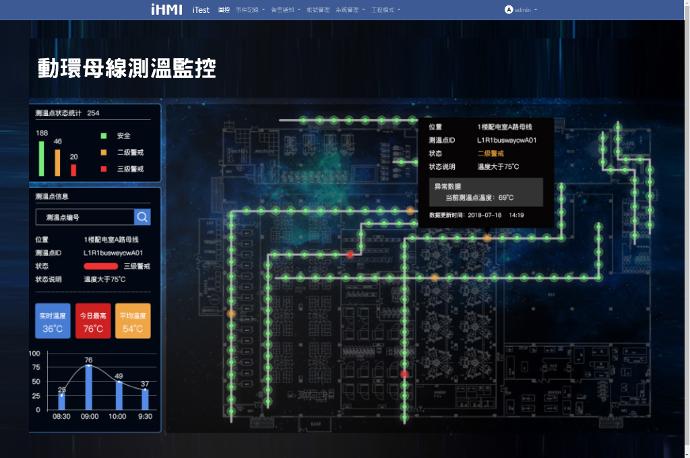The height and width of the screenshot is (458, 690).
Task: Click the green 188 bar in statistics
Action: pos(42,158)
